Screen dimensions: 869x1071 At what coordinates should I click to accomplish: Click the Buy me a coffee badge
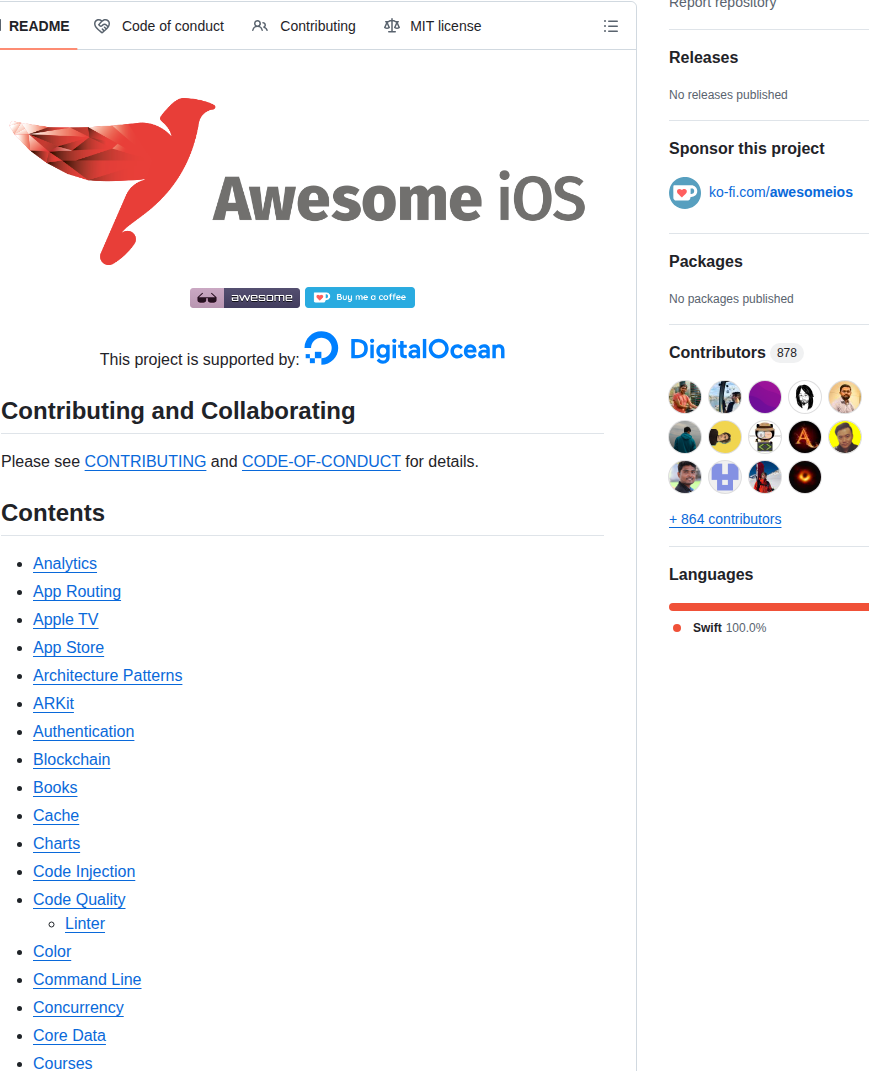(359, 298)
